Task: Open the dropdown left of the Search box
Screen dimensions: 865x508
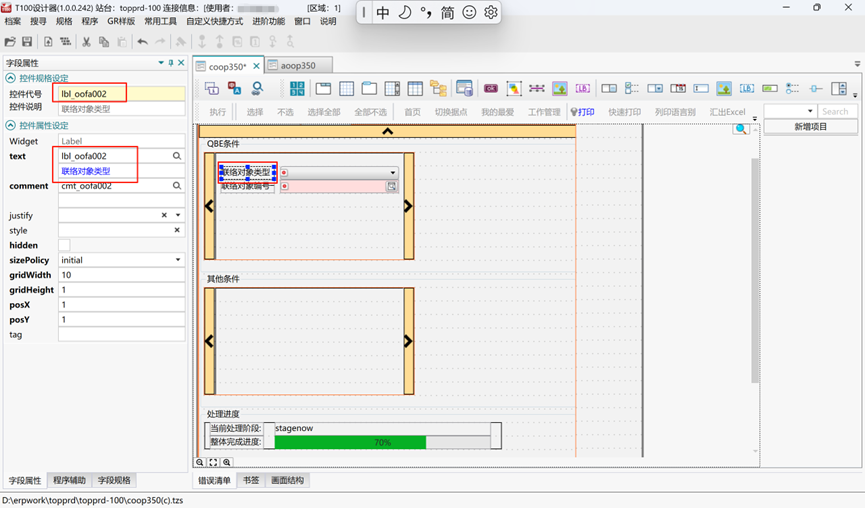Action: pos(810,111)
